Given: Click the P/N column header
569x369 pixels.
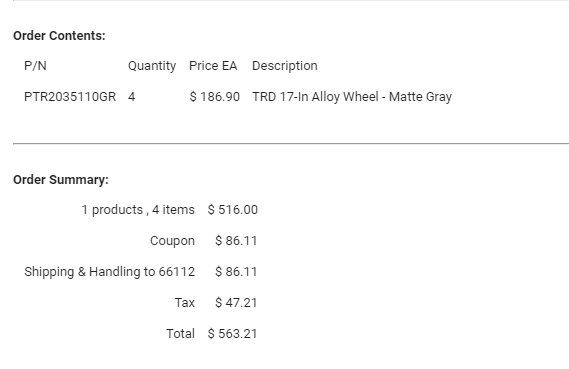Looking at the screenshot, I should point(35,66).
